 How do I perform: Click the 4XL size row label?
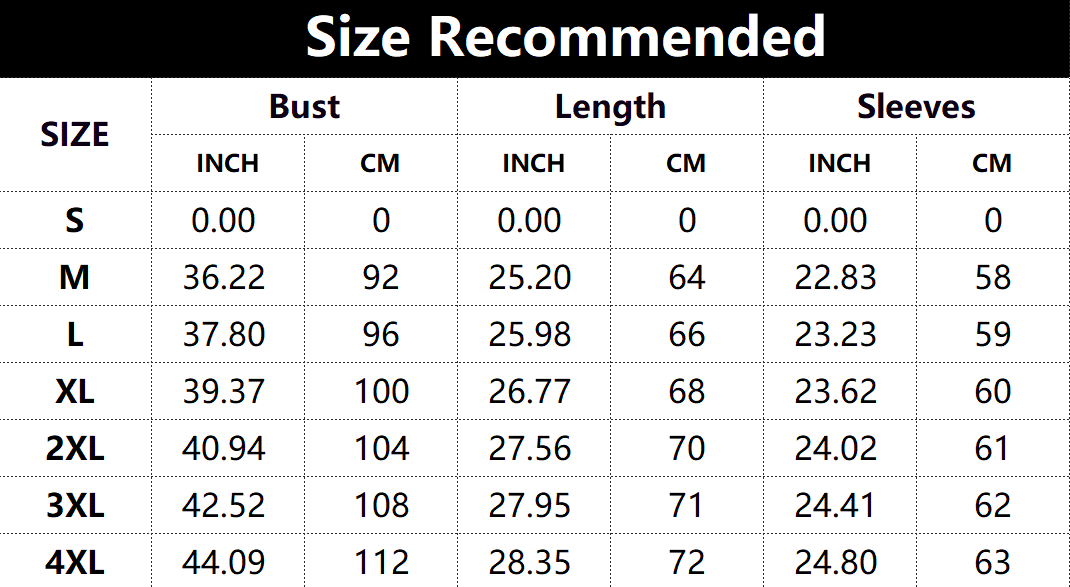75,563
